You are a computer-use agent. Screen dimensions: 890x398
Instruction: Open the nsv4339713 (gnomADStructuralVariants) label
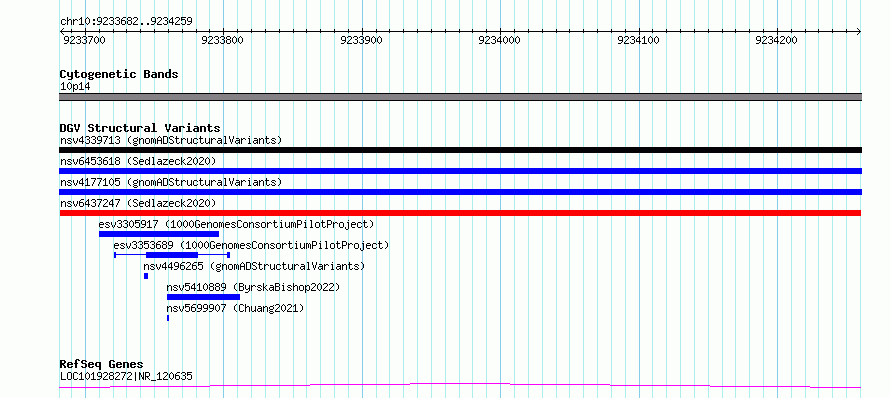point(171,140)
